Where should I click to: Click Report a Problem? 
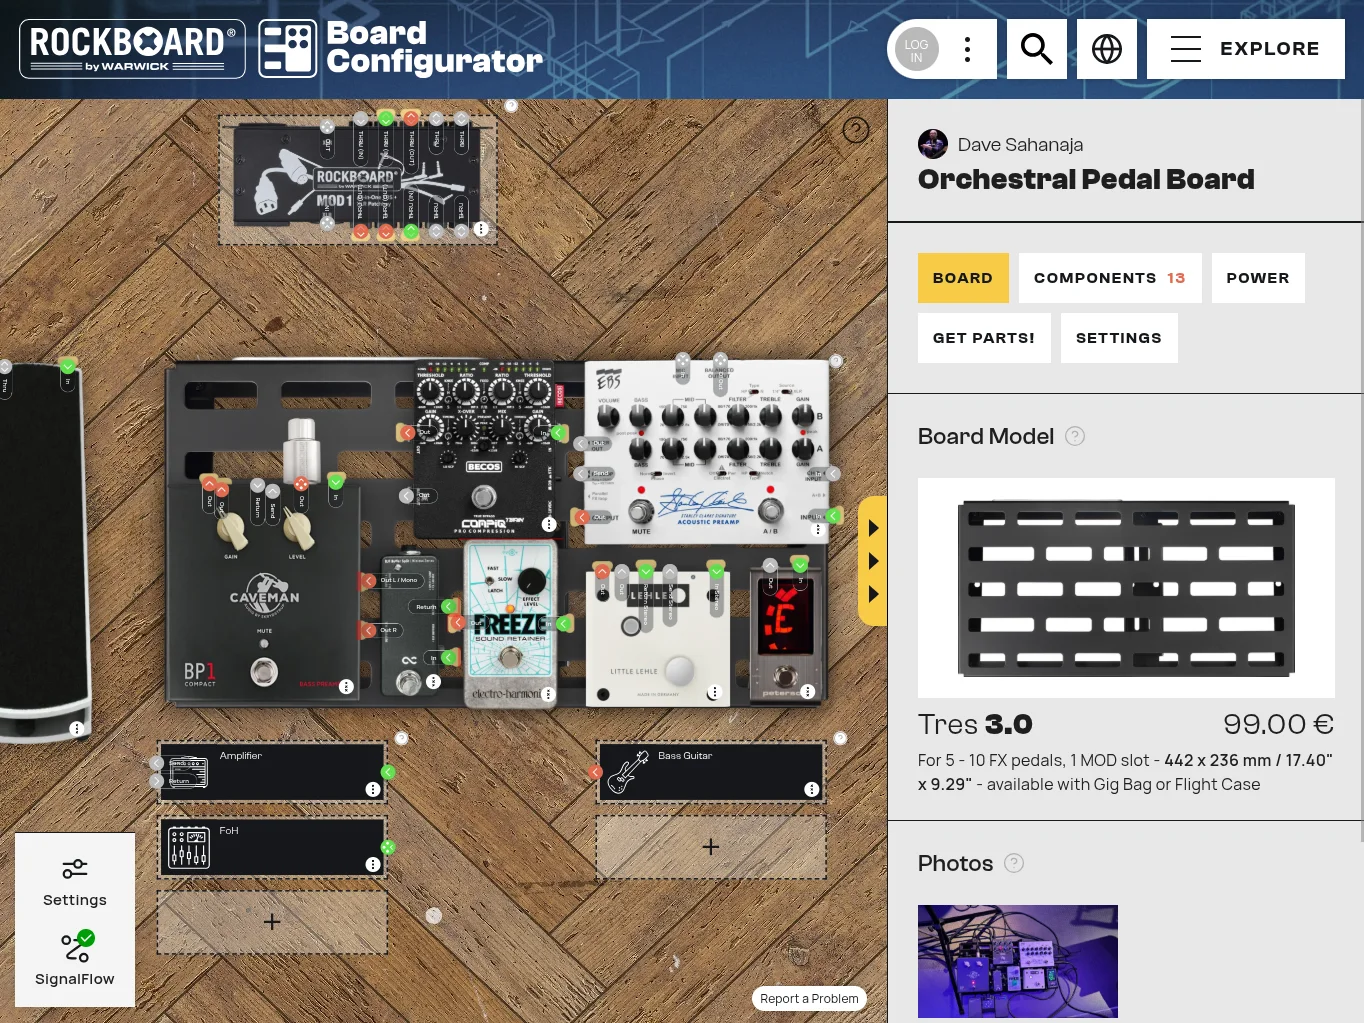point(809,998)
